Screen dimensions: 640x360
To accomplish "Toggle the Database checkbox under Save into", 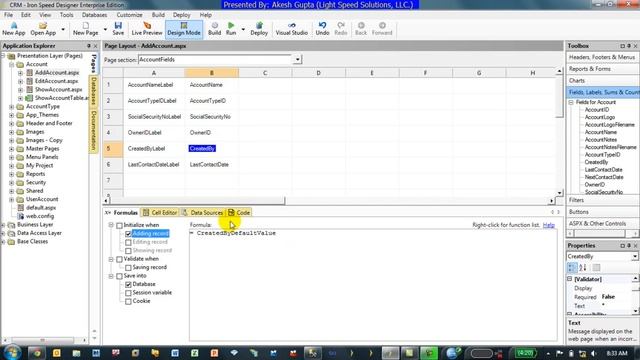I will click(128, 284).
